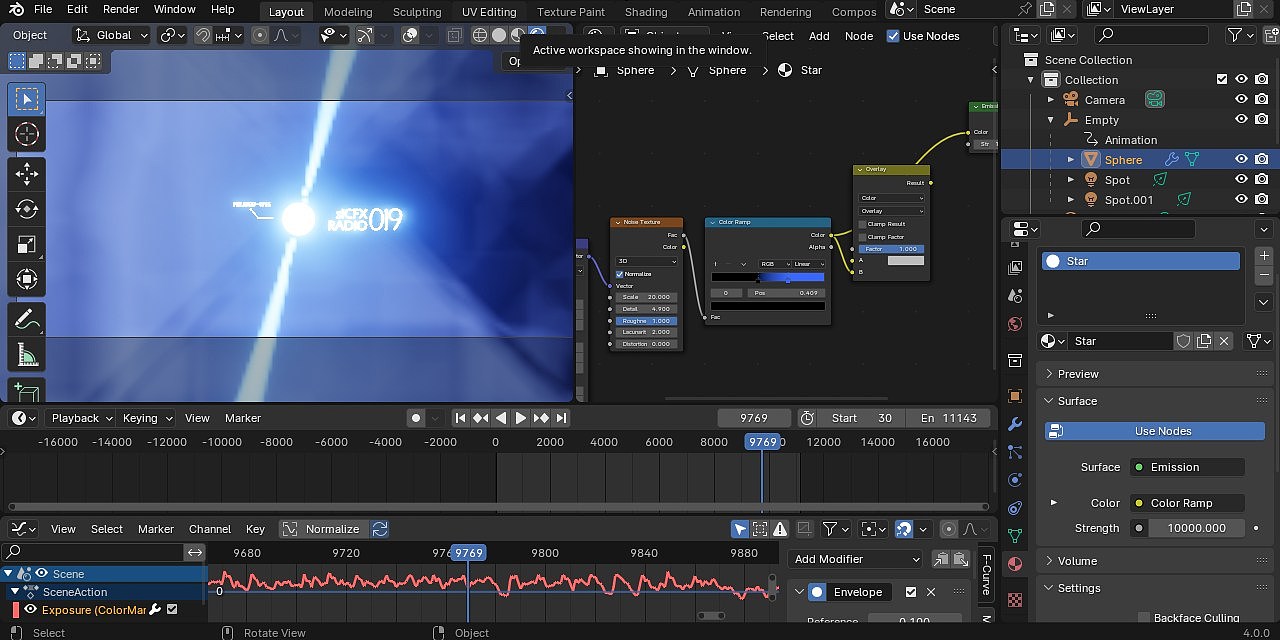
Task: Toggle Normalize checkbox in Noise Texture node
Action: 620,274
